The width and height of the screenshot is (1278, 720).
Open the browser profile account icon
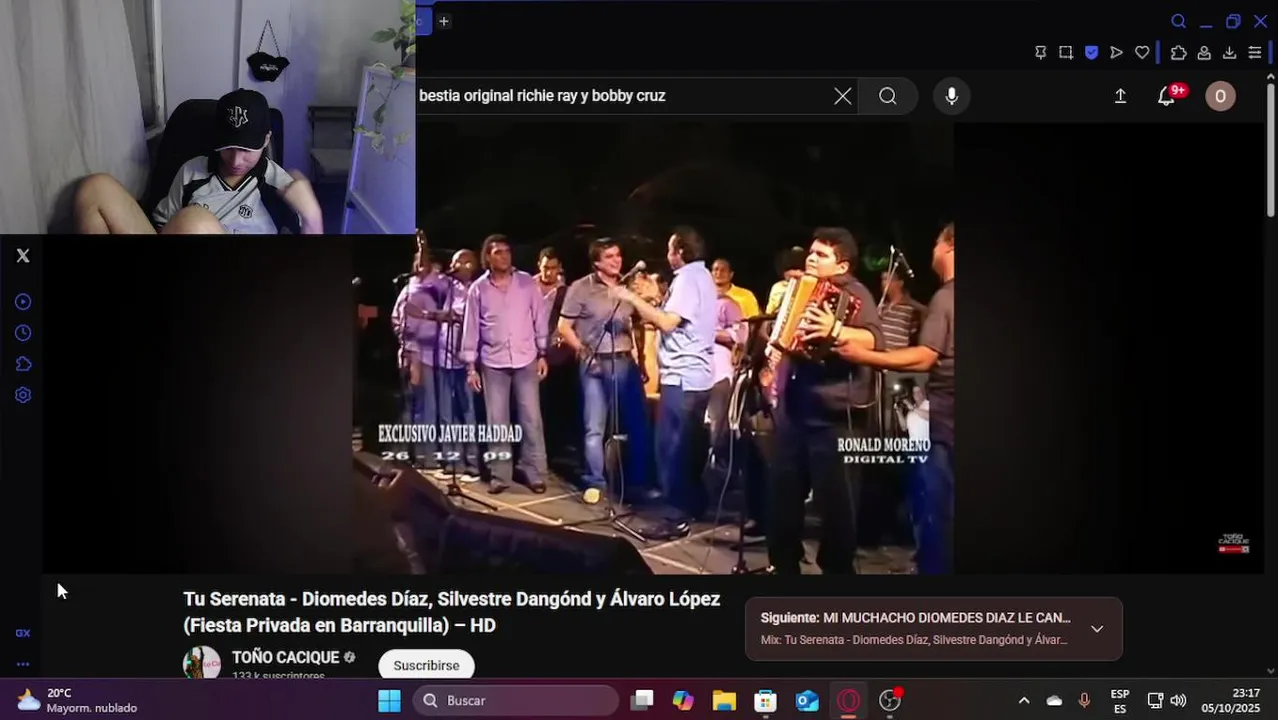coord(1204,53)
